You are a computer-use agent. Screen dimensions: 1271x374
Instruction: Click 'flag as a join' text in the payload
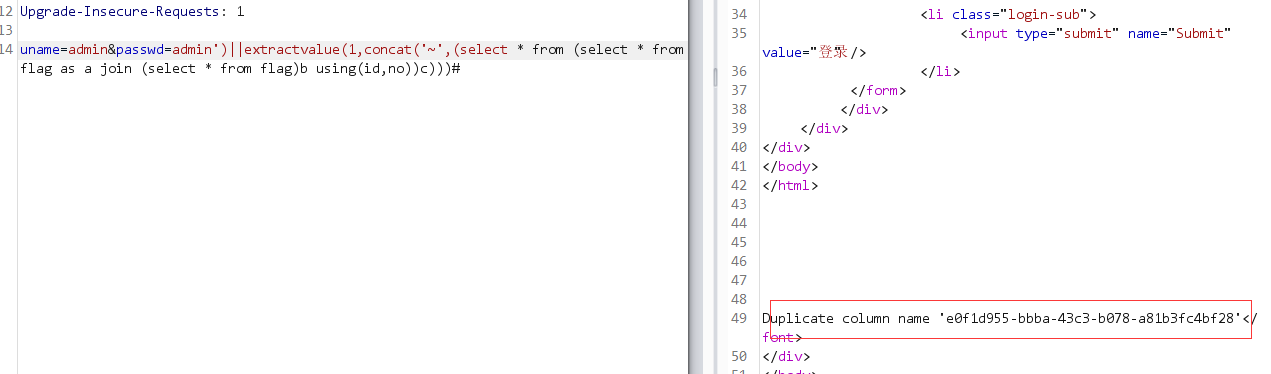[76, 69]
